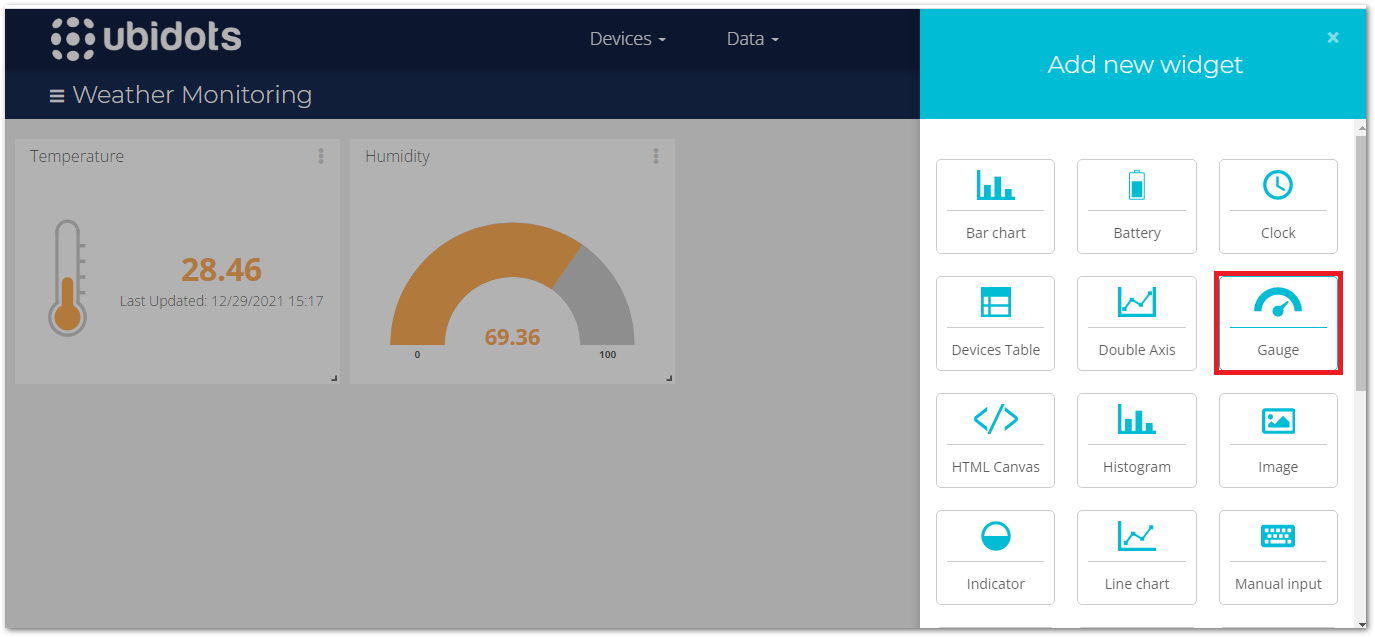Screen dimensions: 1375x637
Task: Open the Temperature widget options menu
Action: click(321, 156)
